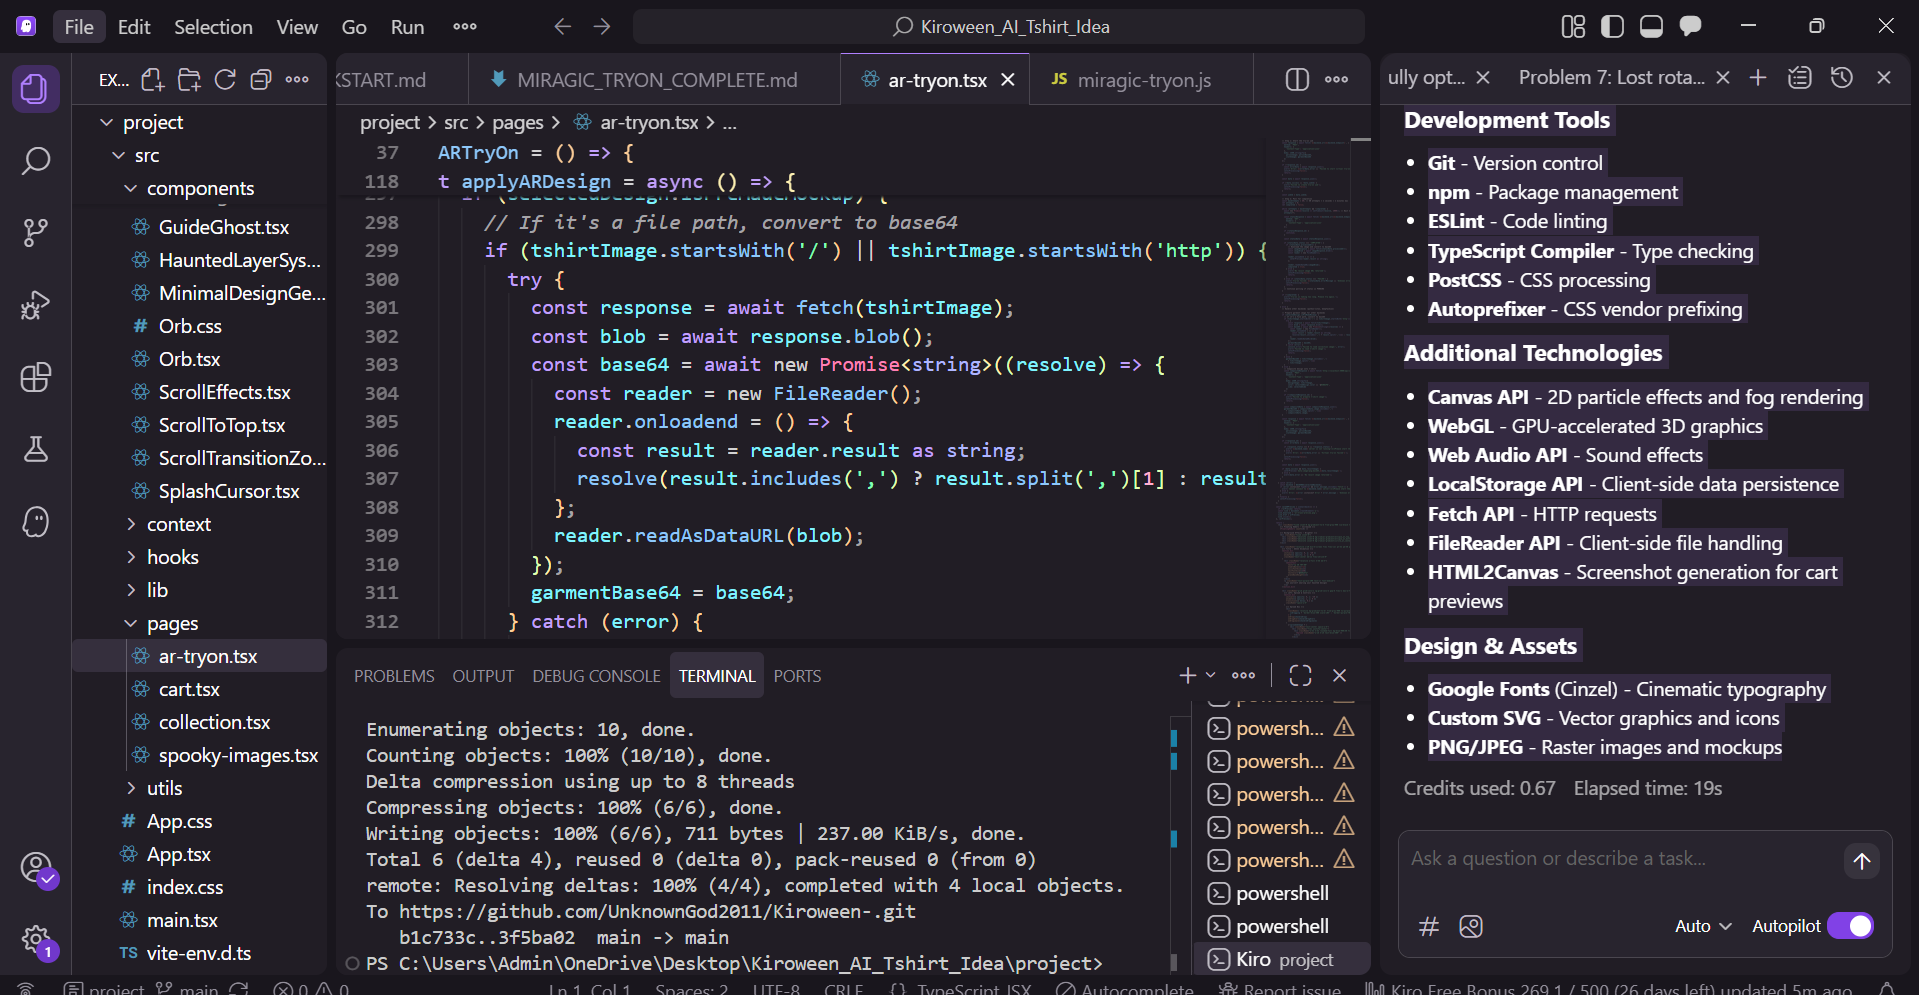Collapse the components folder
The image size is (1919, 995).
pyautogui.click(x=200, y=189)
